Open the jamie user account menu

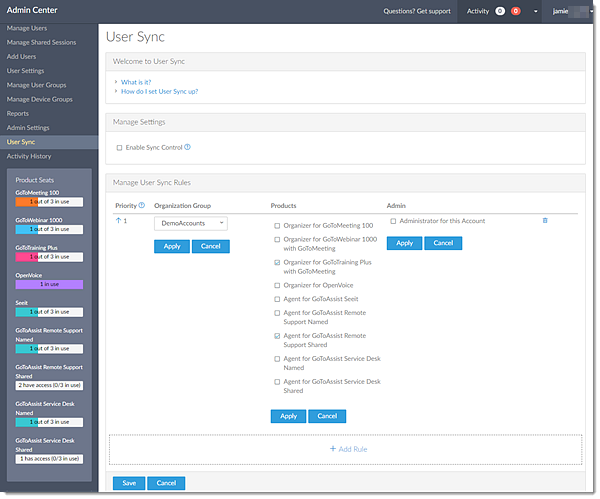pyautogui.click(x=572, y=11)
